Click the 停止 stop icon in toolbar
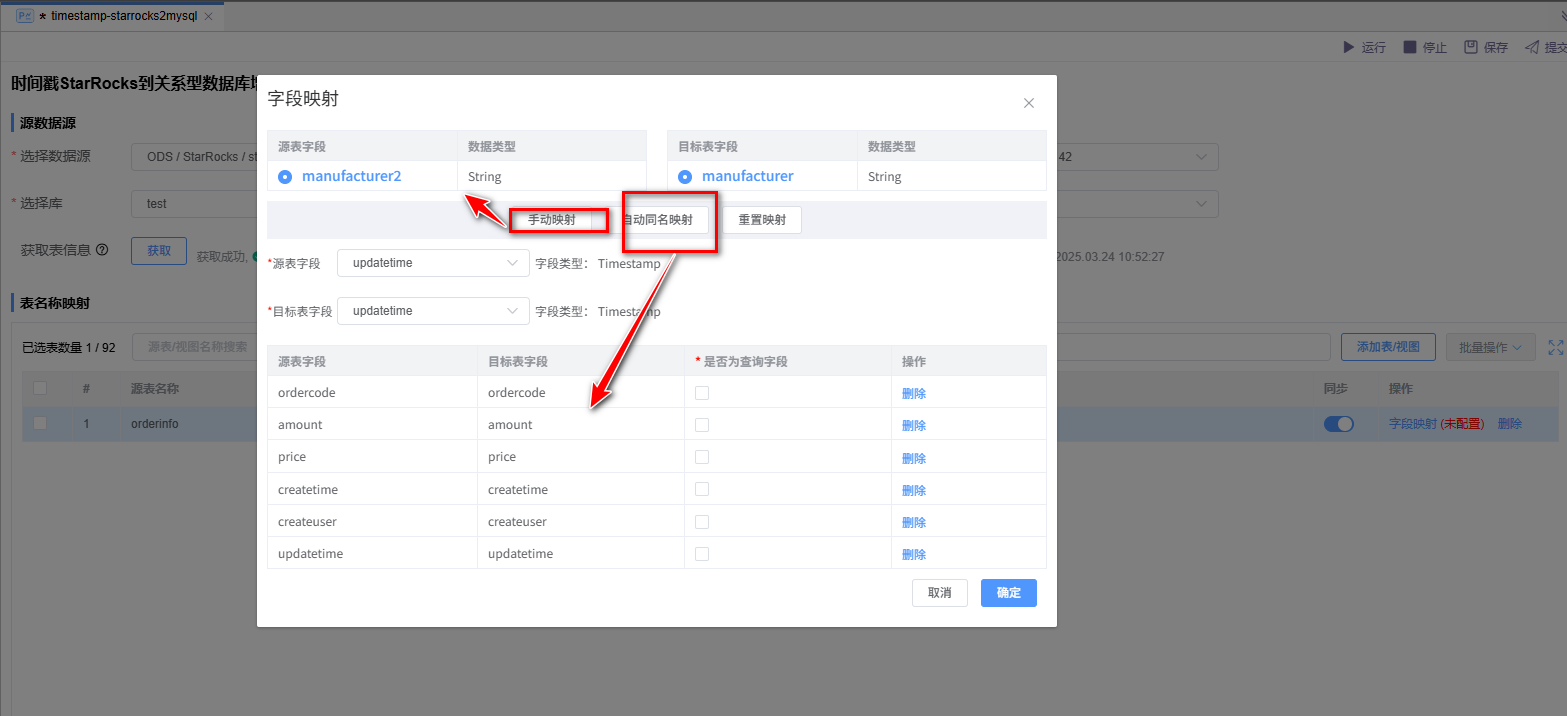1567x716 pixels. click(x=1409, y=47)
